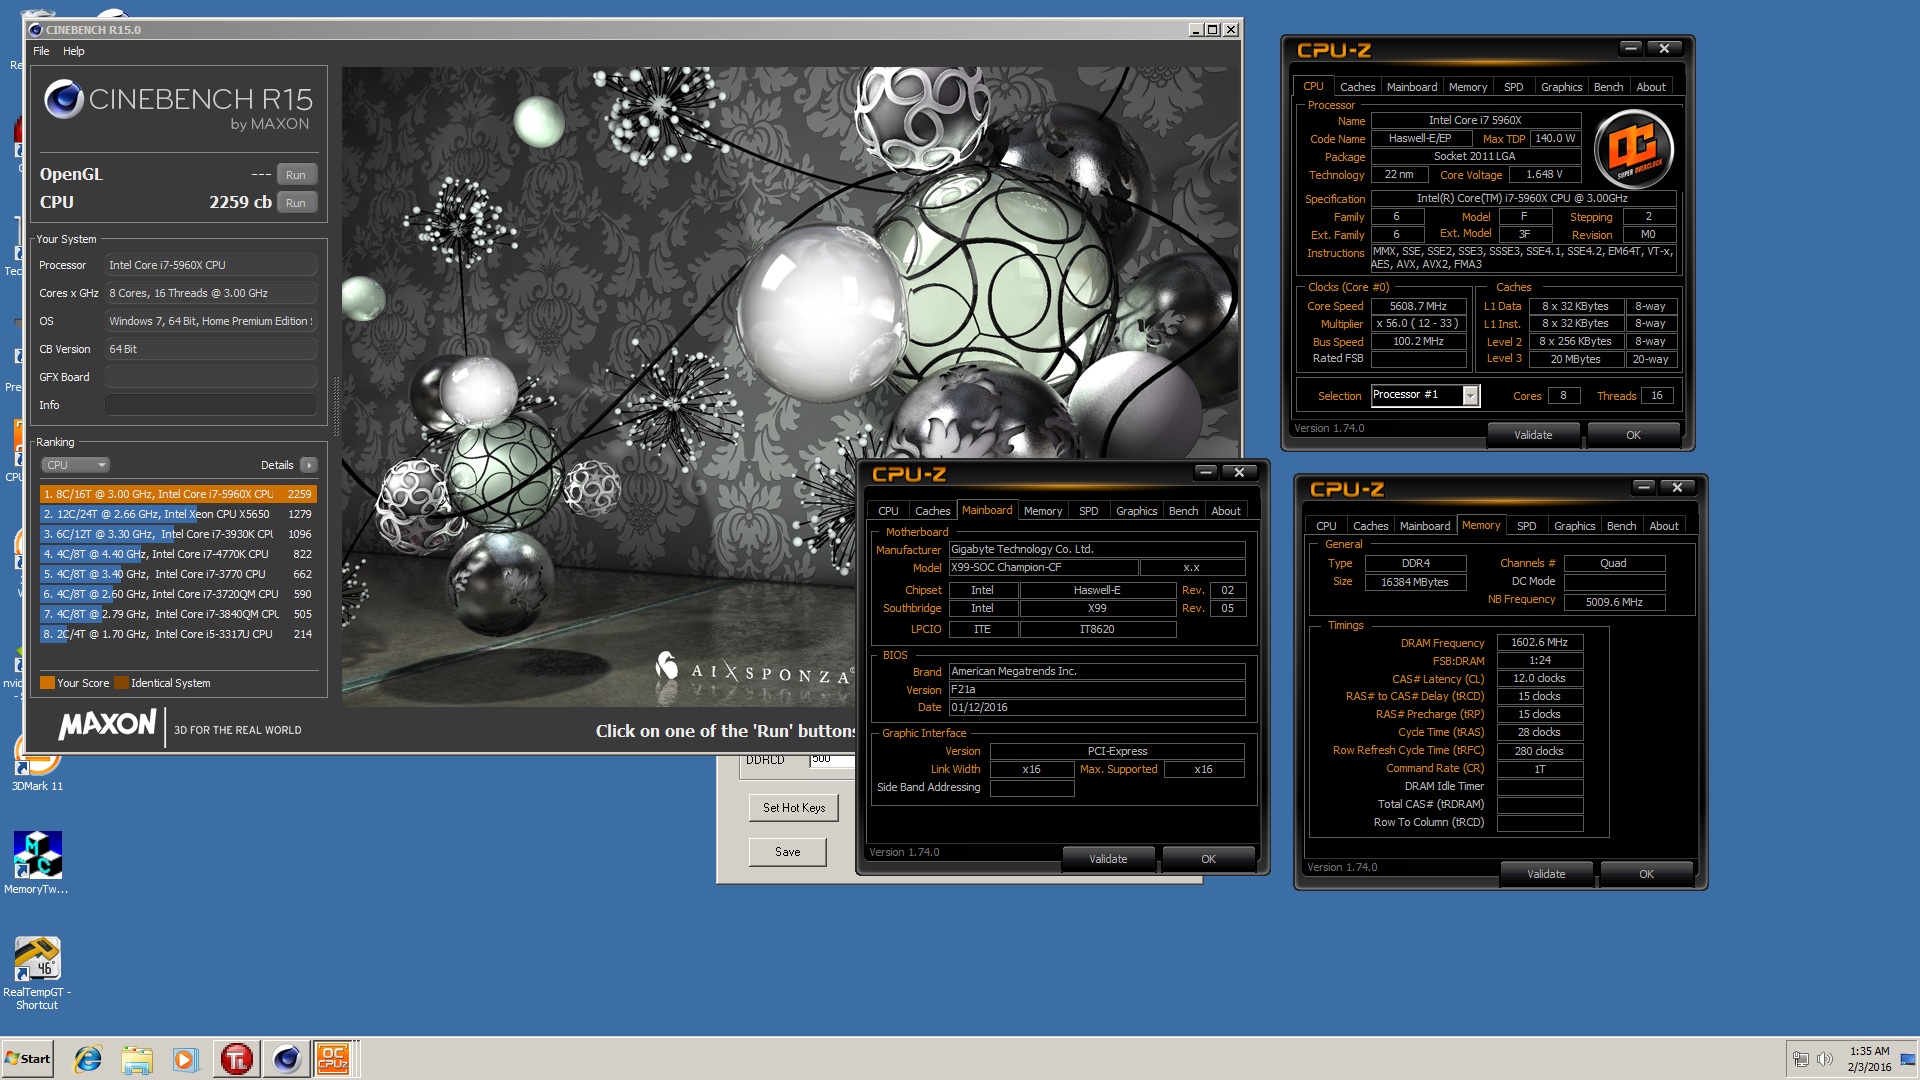Click the MAXON logo
The height and width of the screenshot is (1080, 1920).
pyautogui.click(x=108, y=725)
